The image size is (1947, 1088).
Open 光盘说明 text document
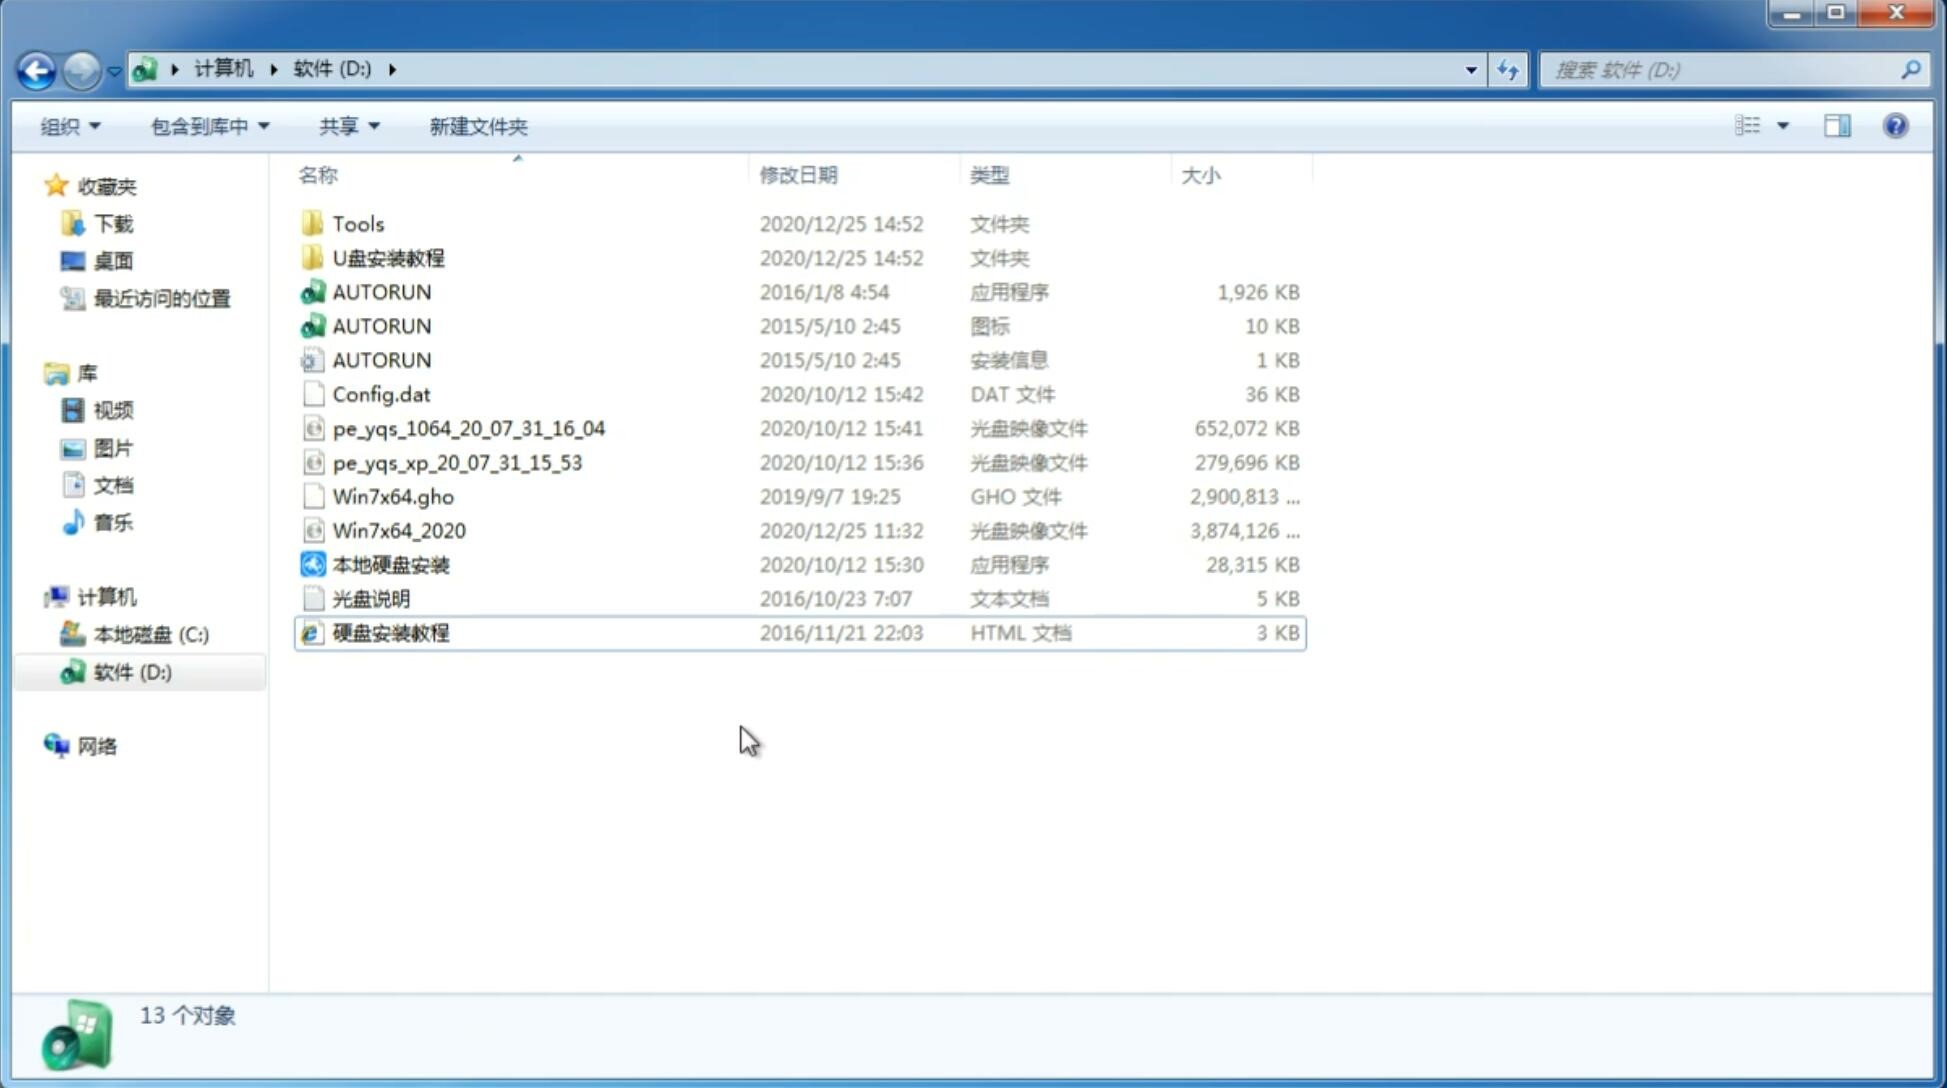[x=372, y=597]
